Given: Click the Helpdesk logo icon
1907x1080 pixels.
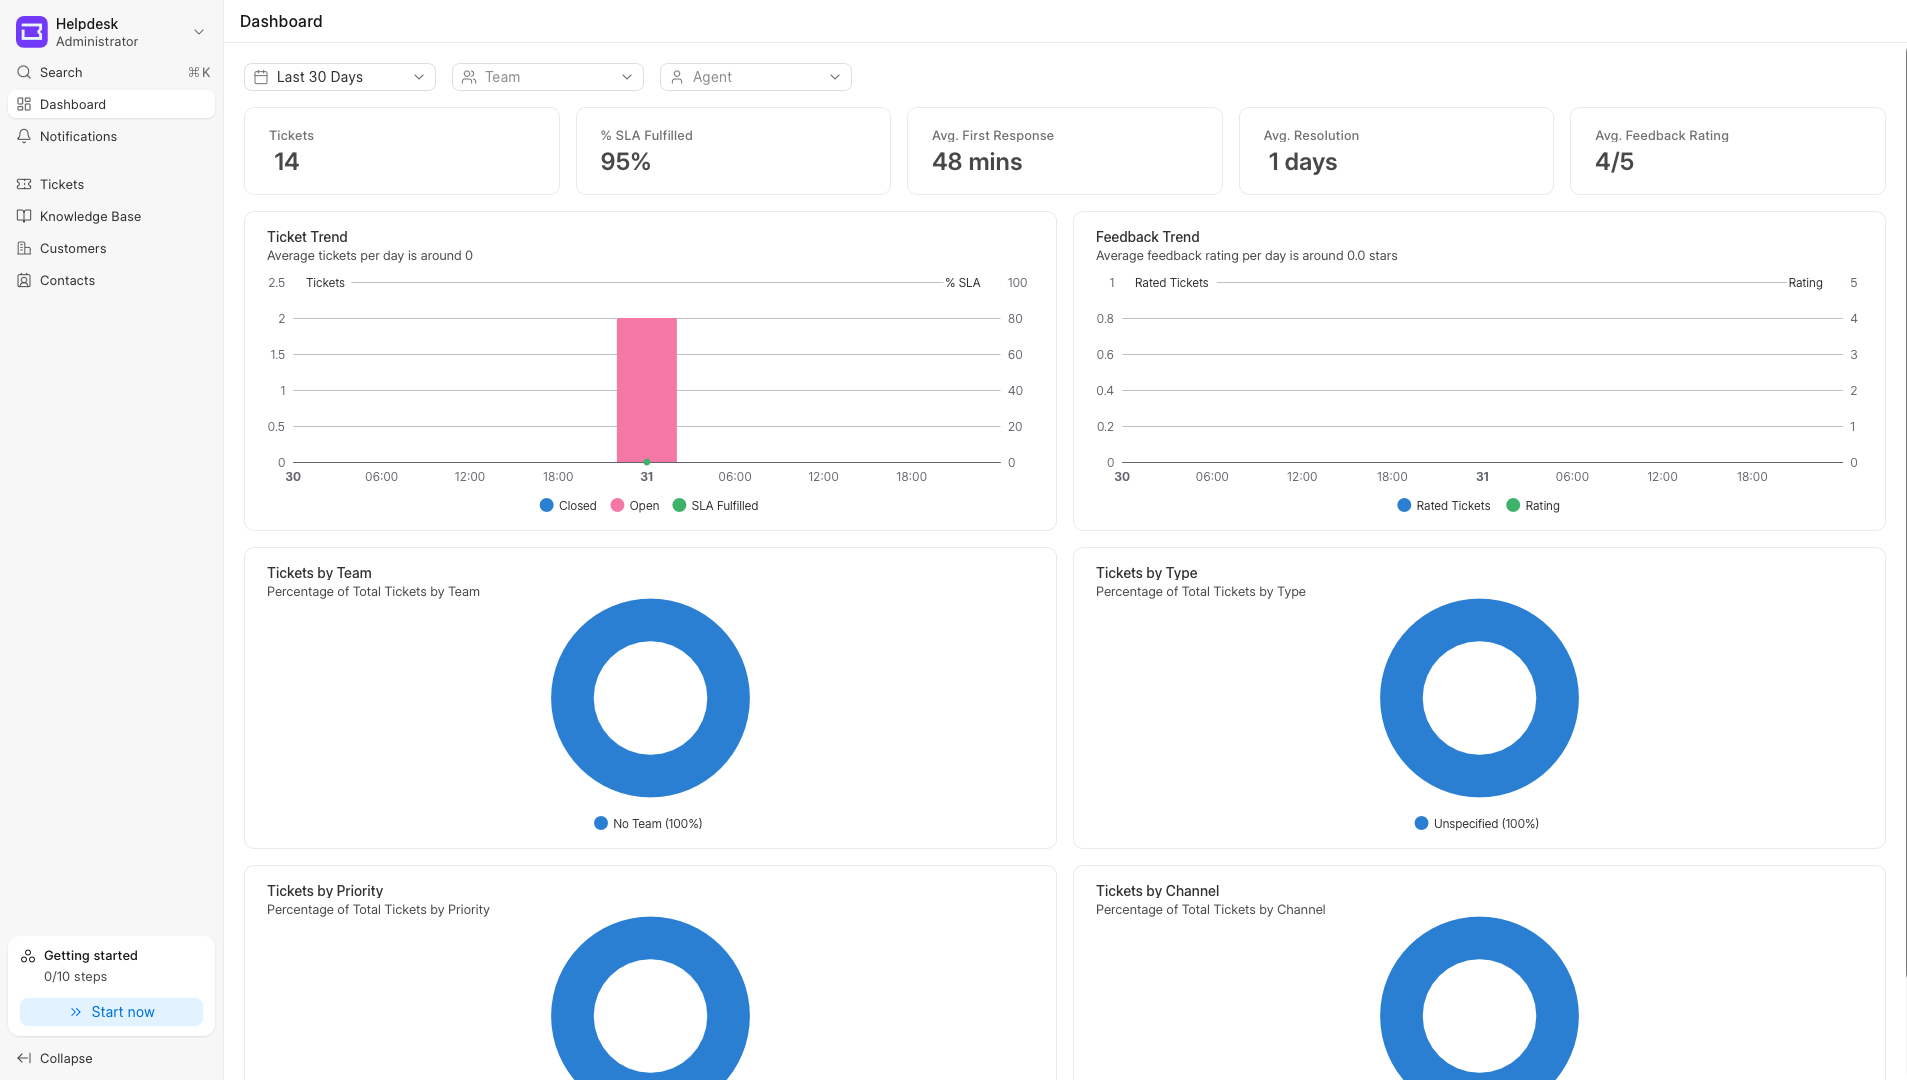Looking at the screenshot, I should coord(31,31).
